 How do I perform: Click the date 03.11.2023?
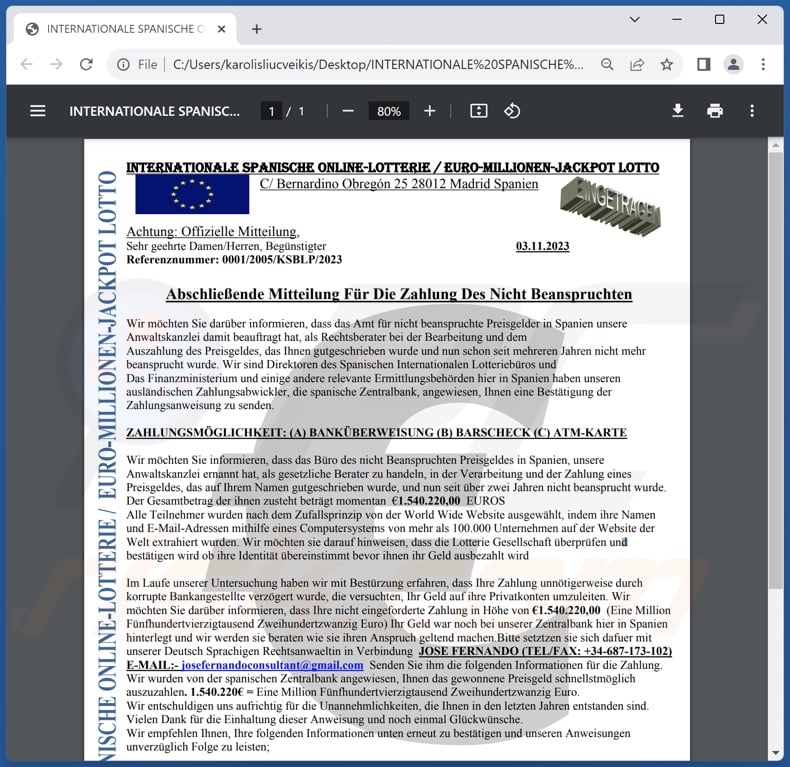point(543,246)
